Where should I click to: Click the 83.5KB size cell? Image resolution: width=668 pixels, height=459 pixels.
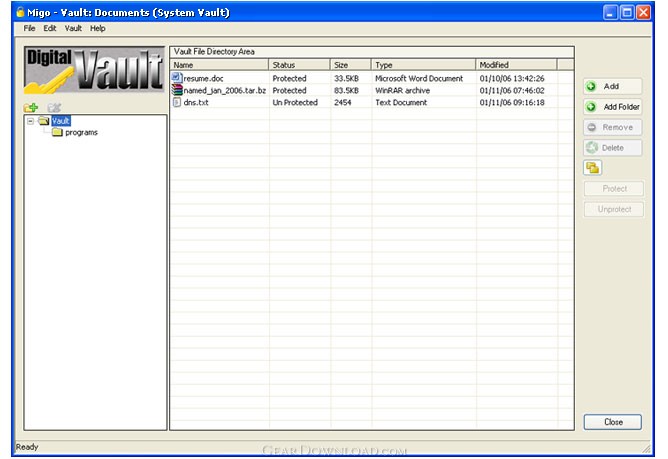click(x=346, y=90)
